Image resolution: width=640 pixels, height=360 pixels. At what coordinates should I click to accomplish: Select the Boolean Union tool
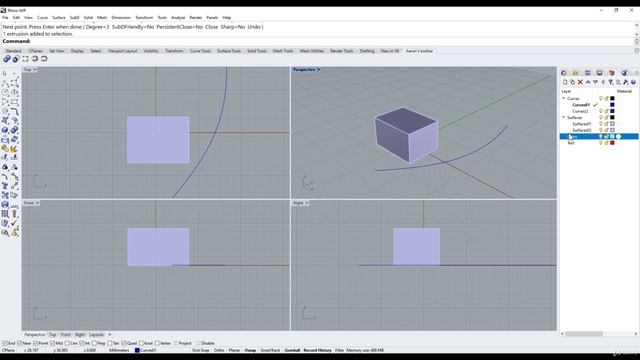point(14,130)
